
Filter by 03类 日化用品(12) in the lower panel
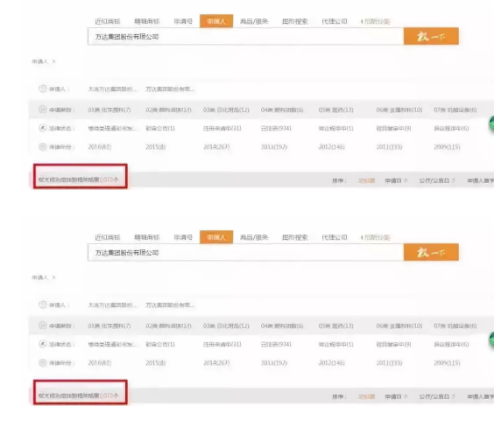pos(226,326)
